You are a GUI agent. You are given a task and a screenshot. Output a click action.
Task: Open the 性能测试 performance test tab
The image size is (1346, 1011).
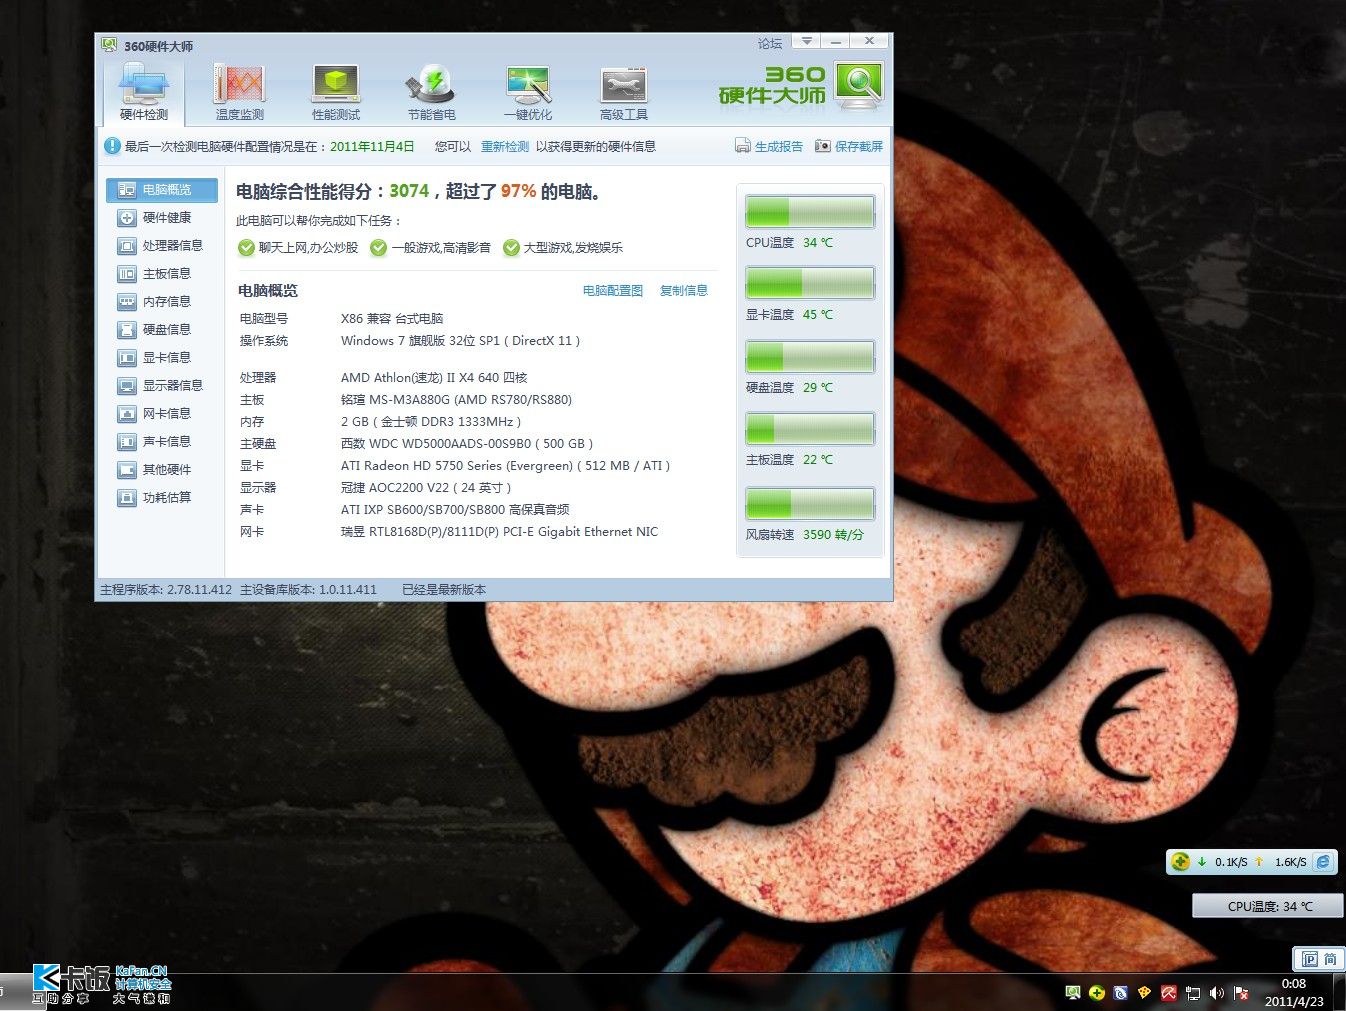click(336, 92)
